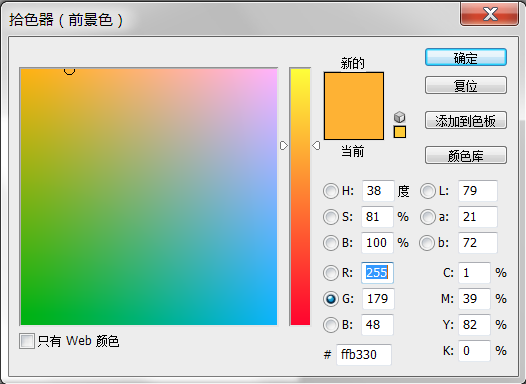
Task: Click the brightness field showing 100
Action: pyautogui.click(x=377, y=242)
